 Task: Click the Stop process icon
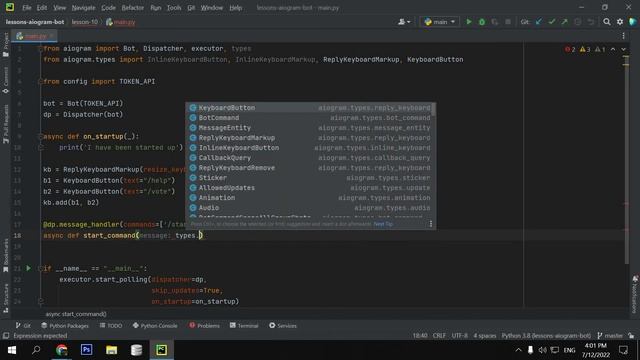click(x=508, y=22)
